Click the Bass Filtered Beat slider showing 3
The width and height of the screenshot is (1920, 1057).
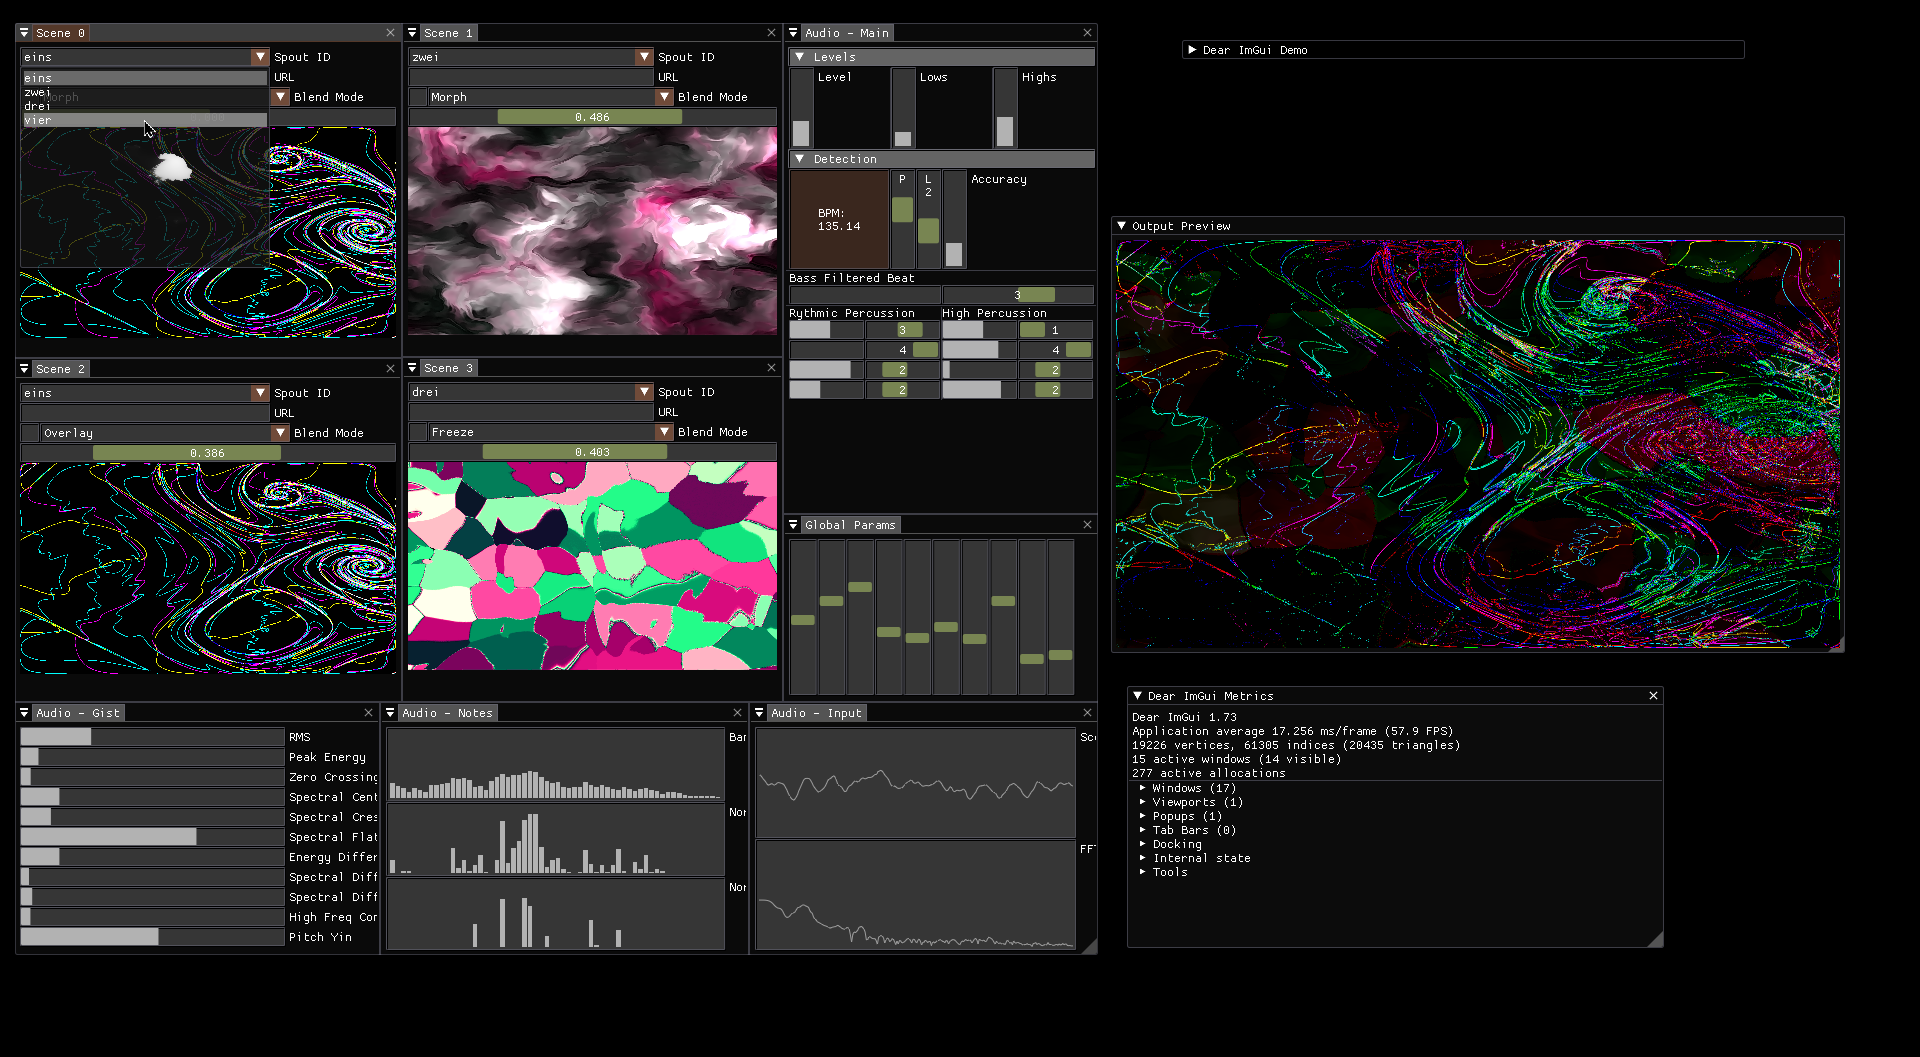[1017, 295]
